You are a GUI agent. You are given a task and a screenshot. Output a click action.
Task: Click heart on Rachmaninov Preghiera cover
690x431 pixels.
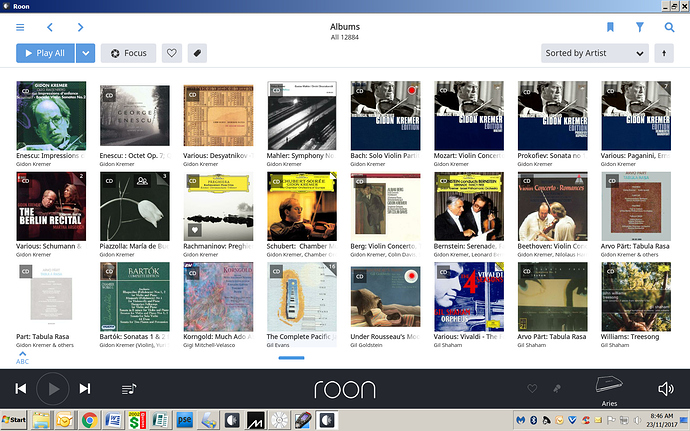point(195,229)
